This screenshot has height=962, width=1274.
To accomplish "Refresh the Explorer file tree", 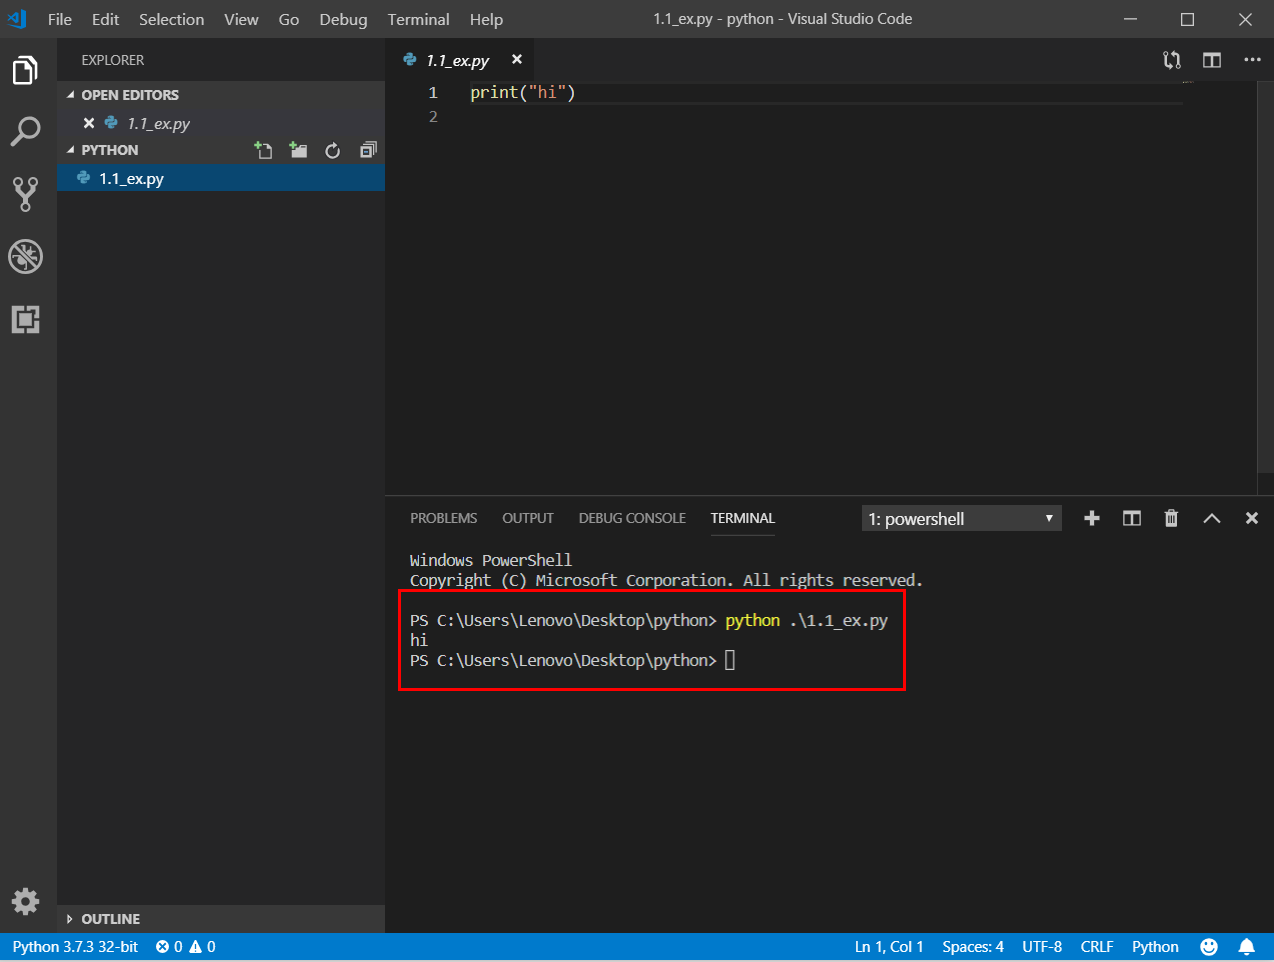I will [x=333, y=150].
